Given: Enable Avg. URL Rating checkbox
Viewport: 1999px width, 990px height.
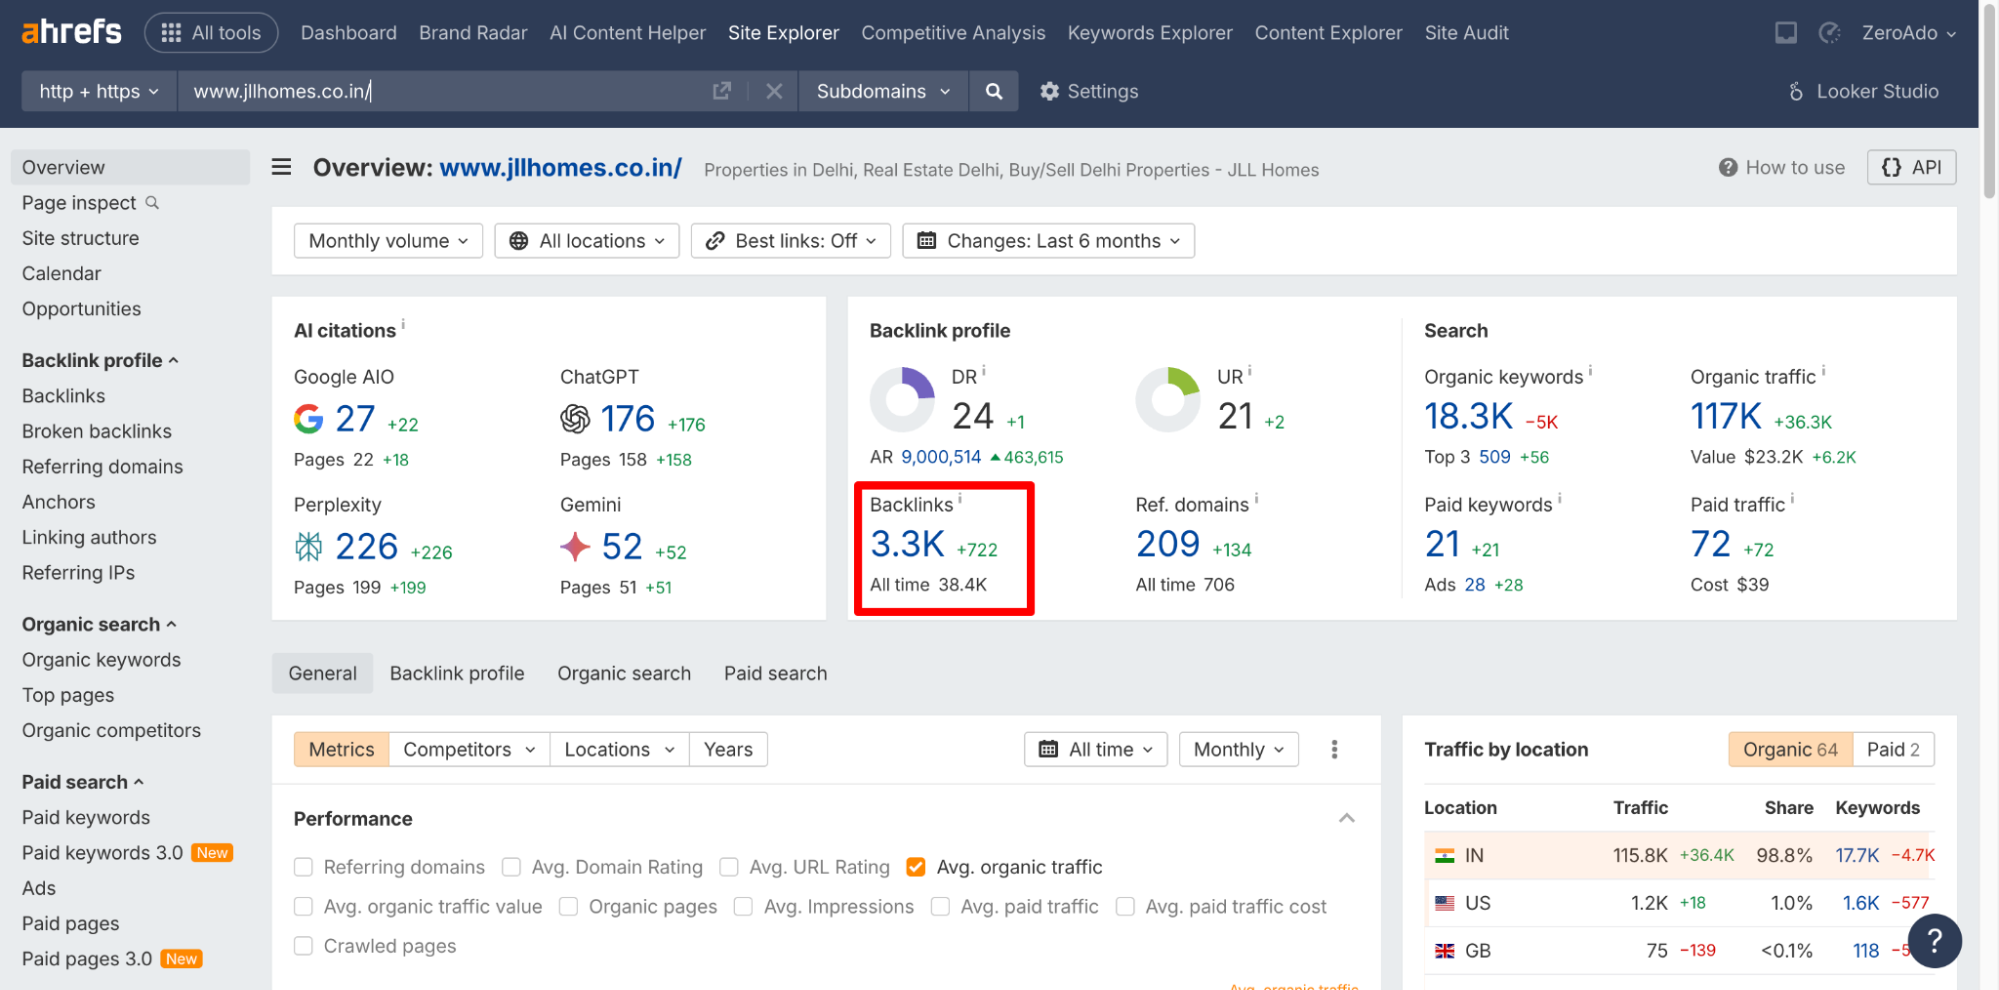Looking at the screenshot, I should (x=729, y=867).
